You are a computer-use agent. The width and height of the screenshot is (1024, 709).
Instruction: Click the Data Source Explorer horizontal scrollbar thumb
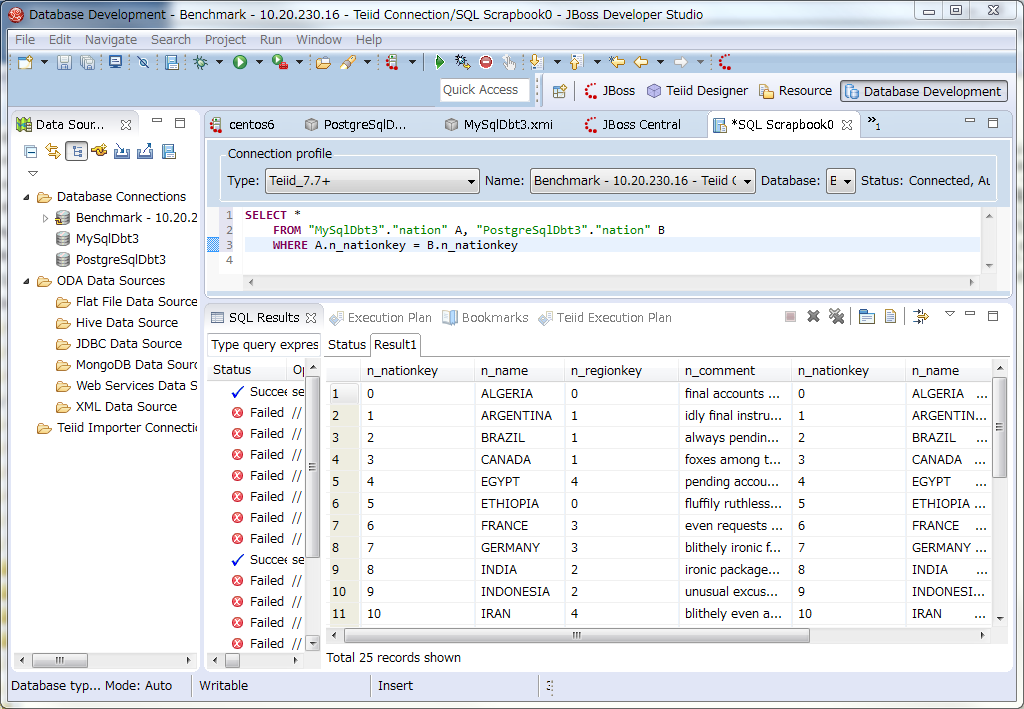60,661
